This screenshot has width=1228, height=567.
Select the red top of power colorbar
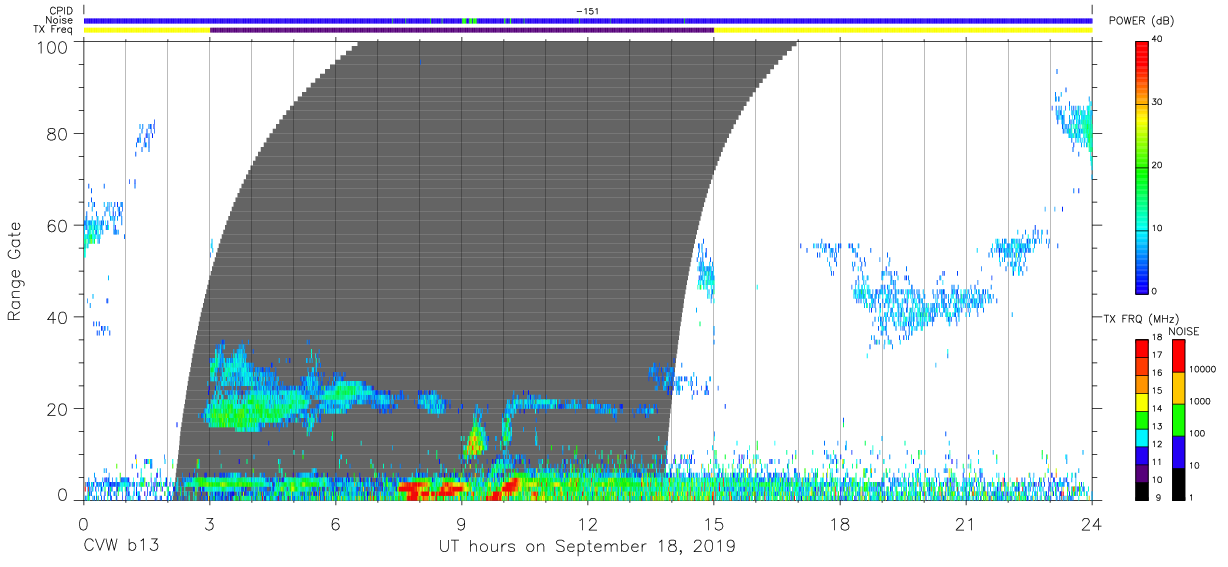tap(1141, 55)
